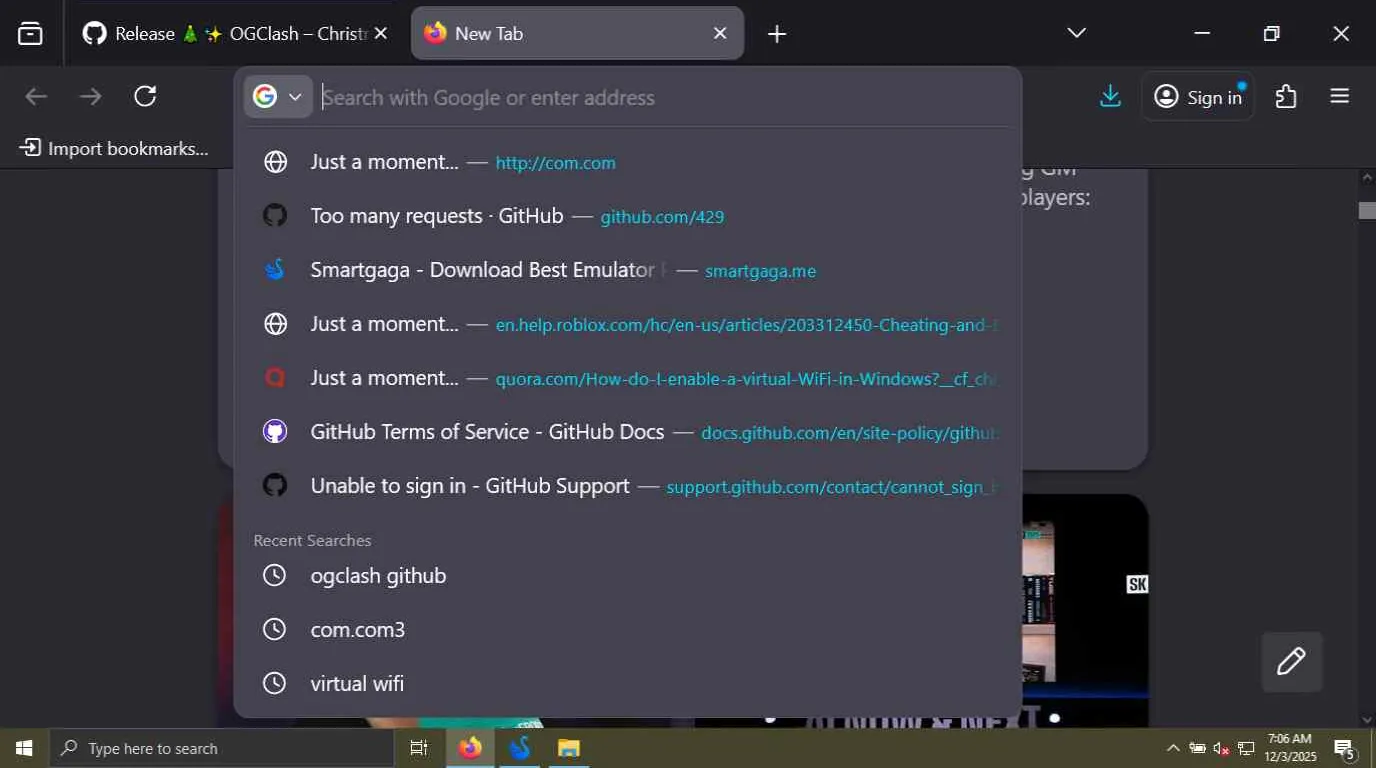
Task: Open the 'Unable to sign in - GitHub Support' suggestion
Action: click(x=627, y=486)
